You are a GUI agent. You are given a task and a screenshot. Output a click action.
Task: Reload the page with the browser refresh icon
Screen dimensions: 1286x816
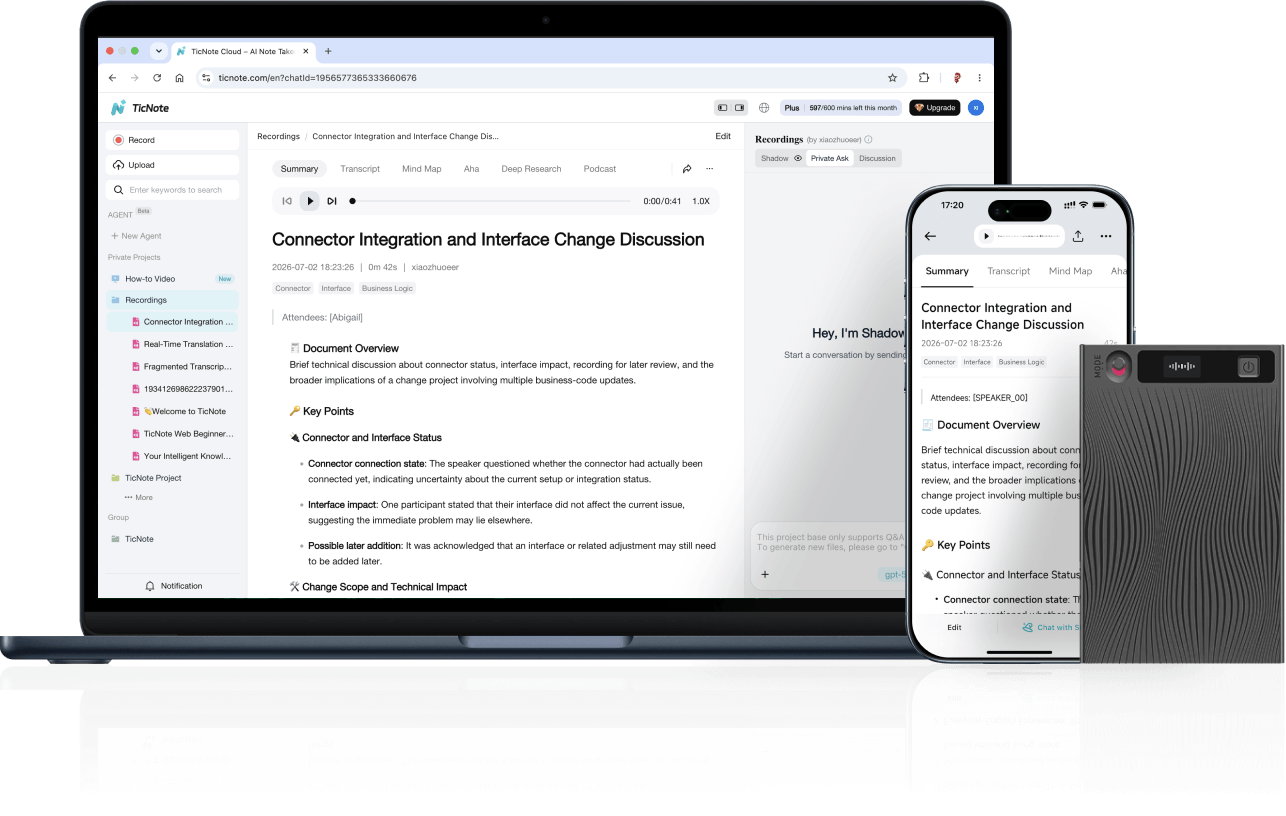(x=157, y=77)
